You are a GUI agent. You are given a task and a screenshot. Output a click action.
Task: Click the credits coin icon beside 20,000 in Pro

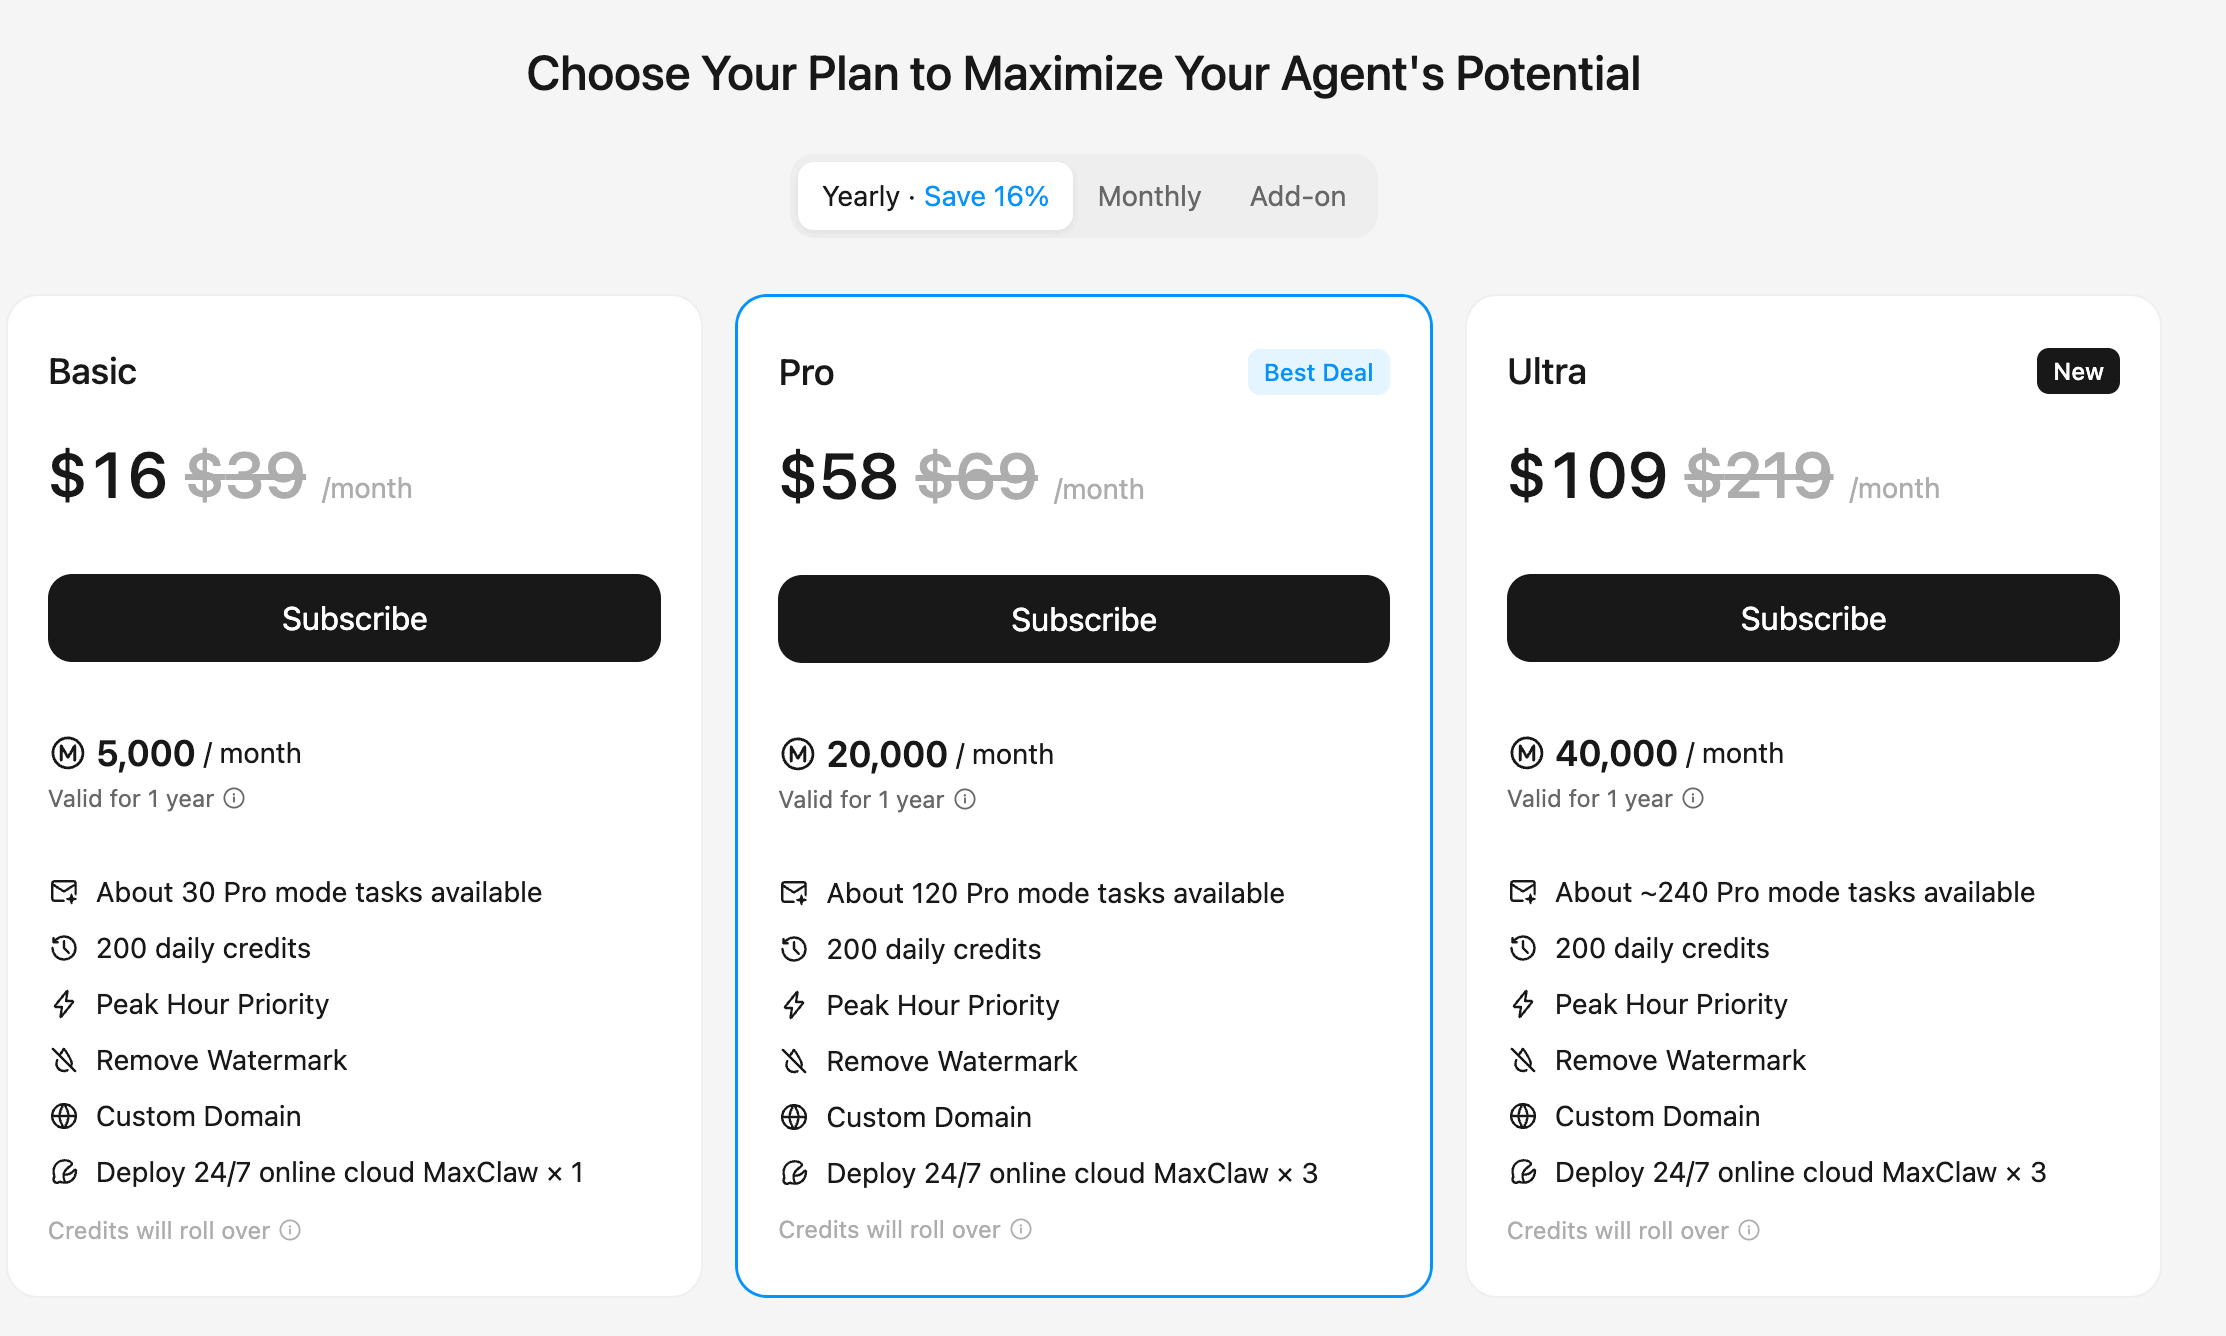pos(798,754)
